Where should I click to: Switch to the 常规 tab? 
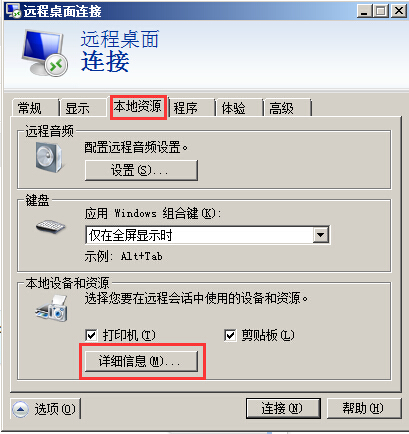[35, 108]
